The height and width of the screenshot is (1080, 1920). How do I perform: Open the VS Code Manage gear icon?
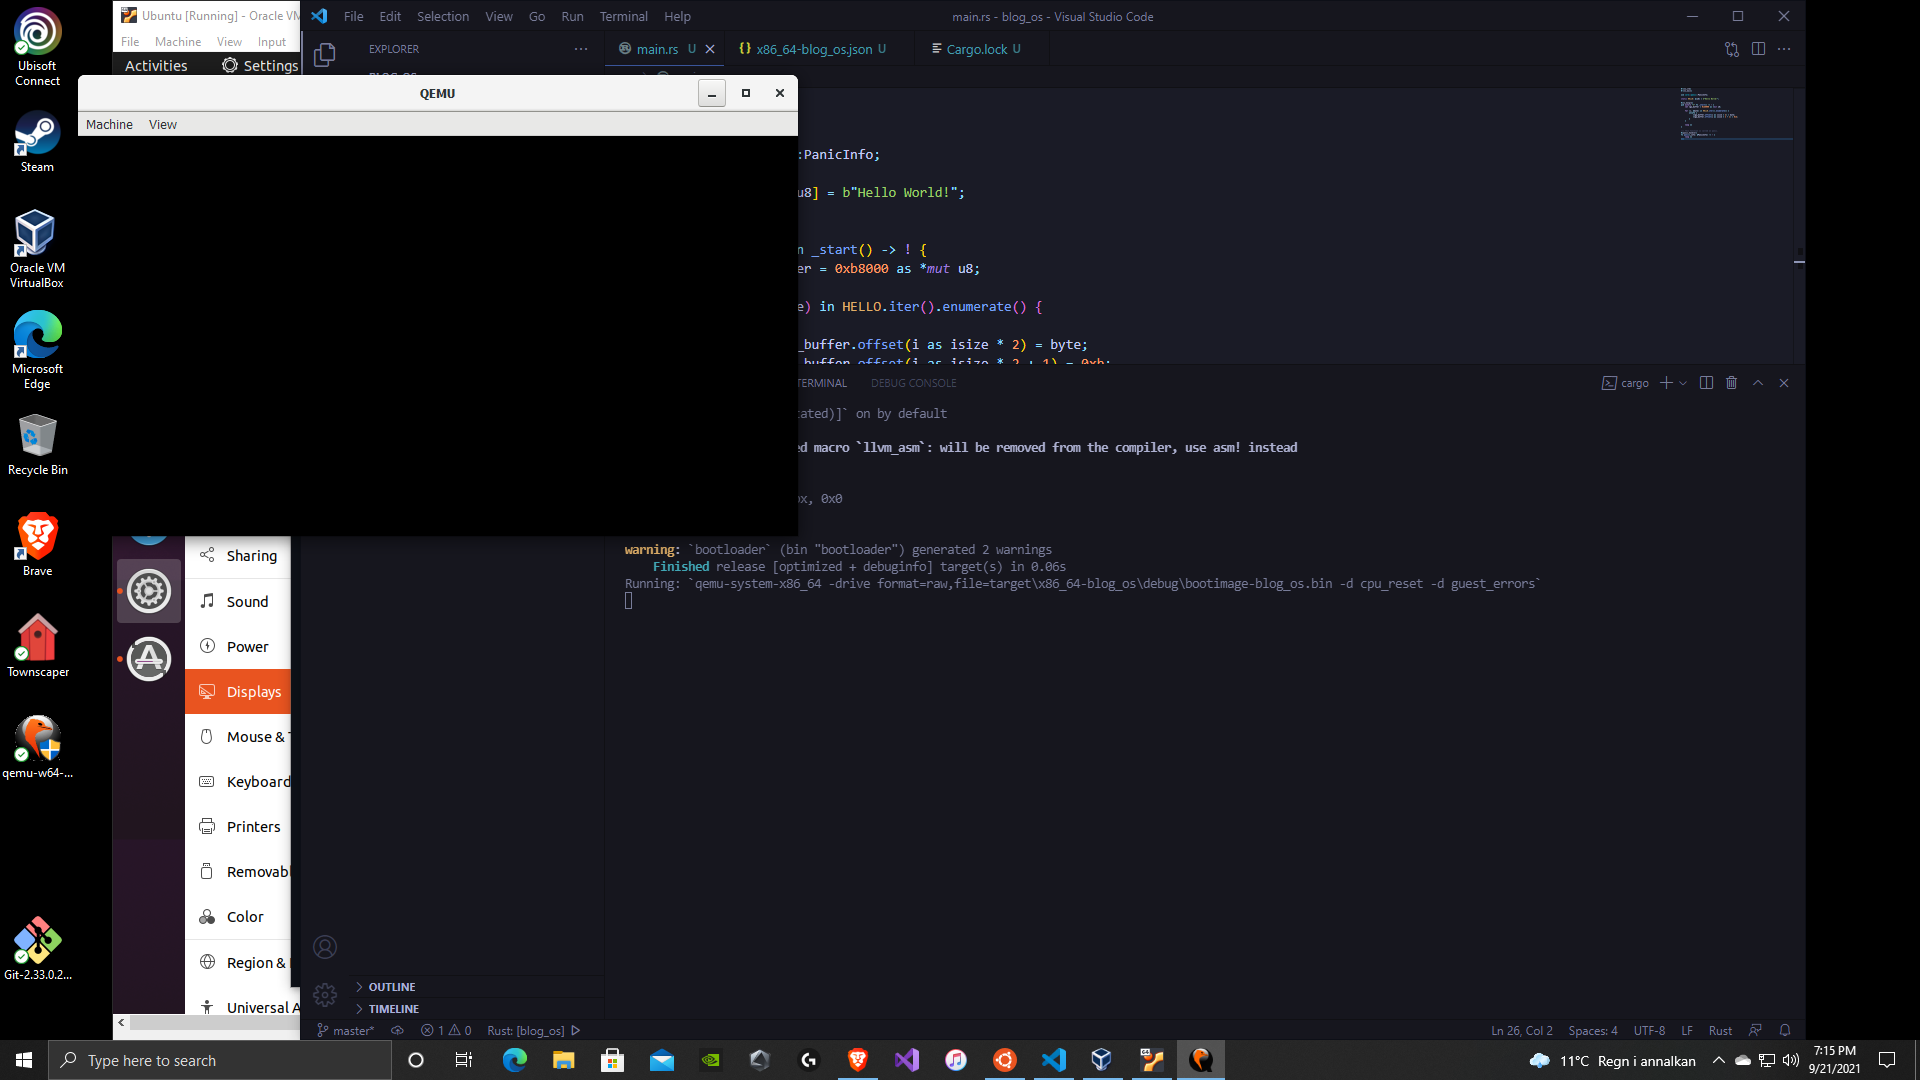coord(325,994)
